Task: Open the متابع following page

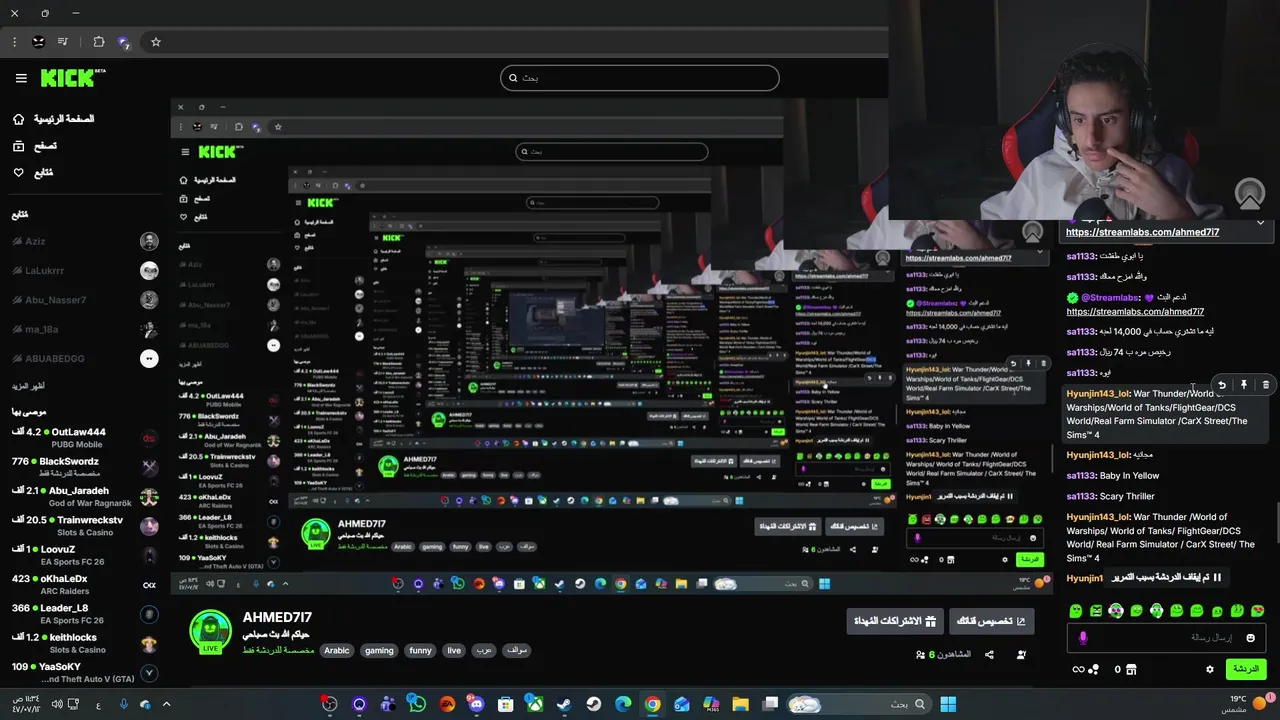Action: pyautogui.click(x=32, y=172)
